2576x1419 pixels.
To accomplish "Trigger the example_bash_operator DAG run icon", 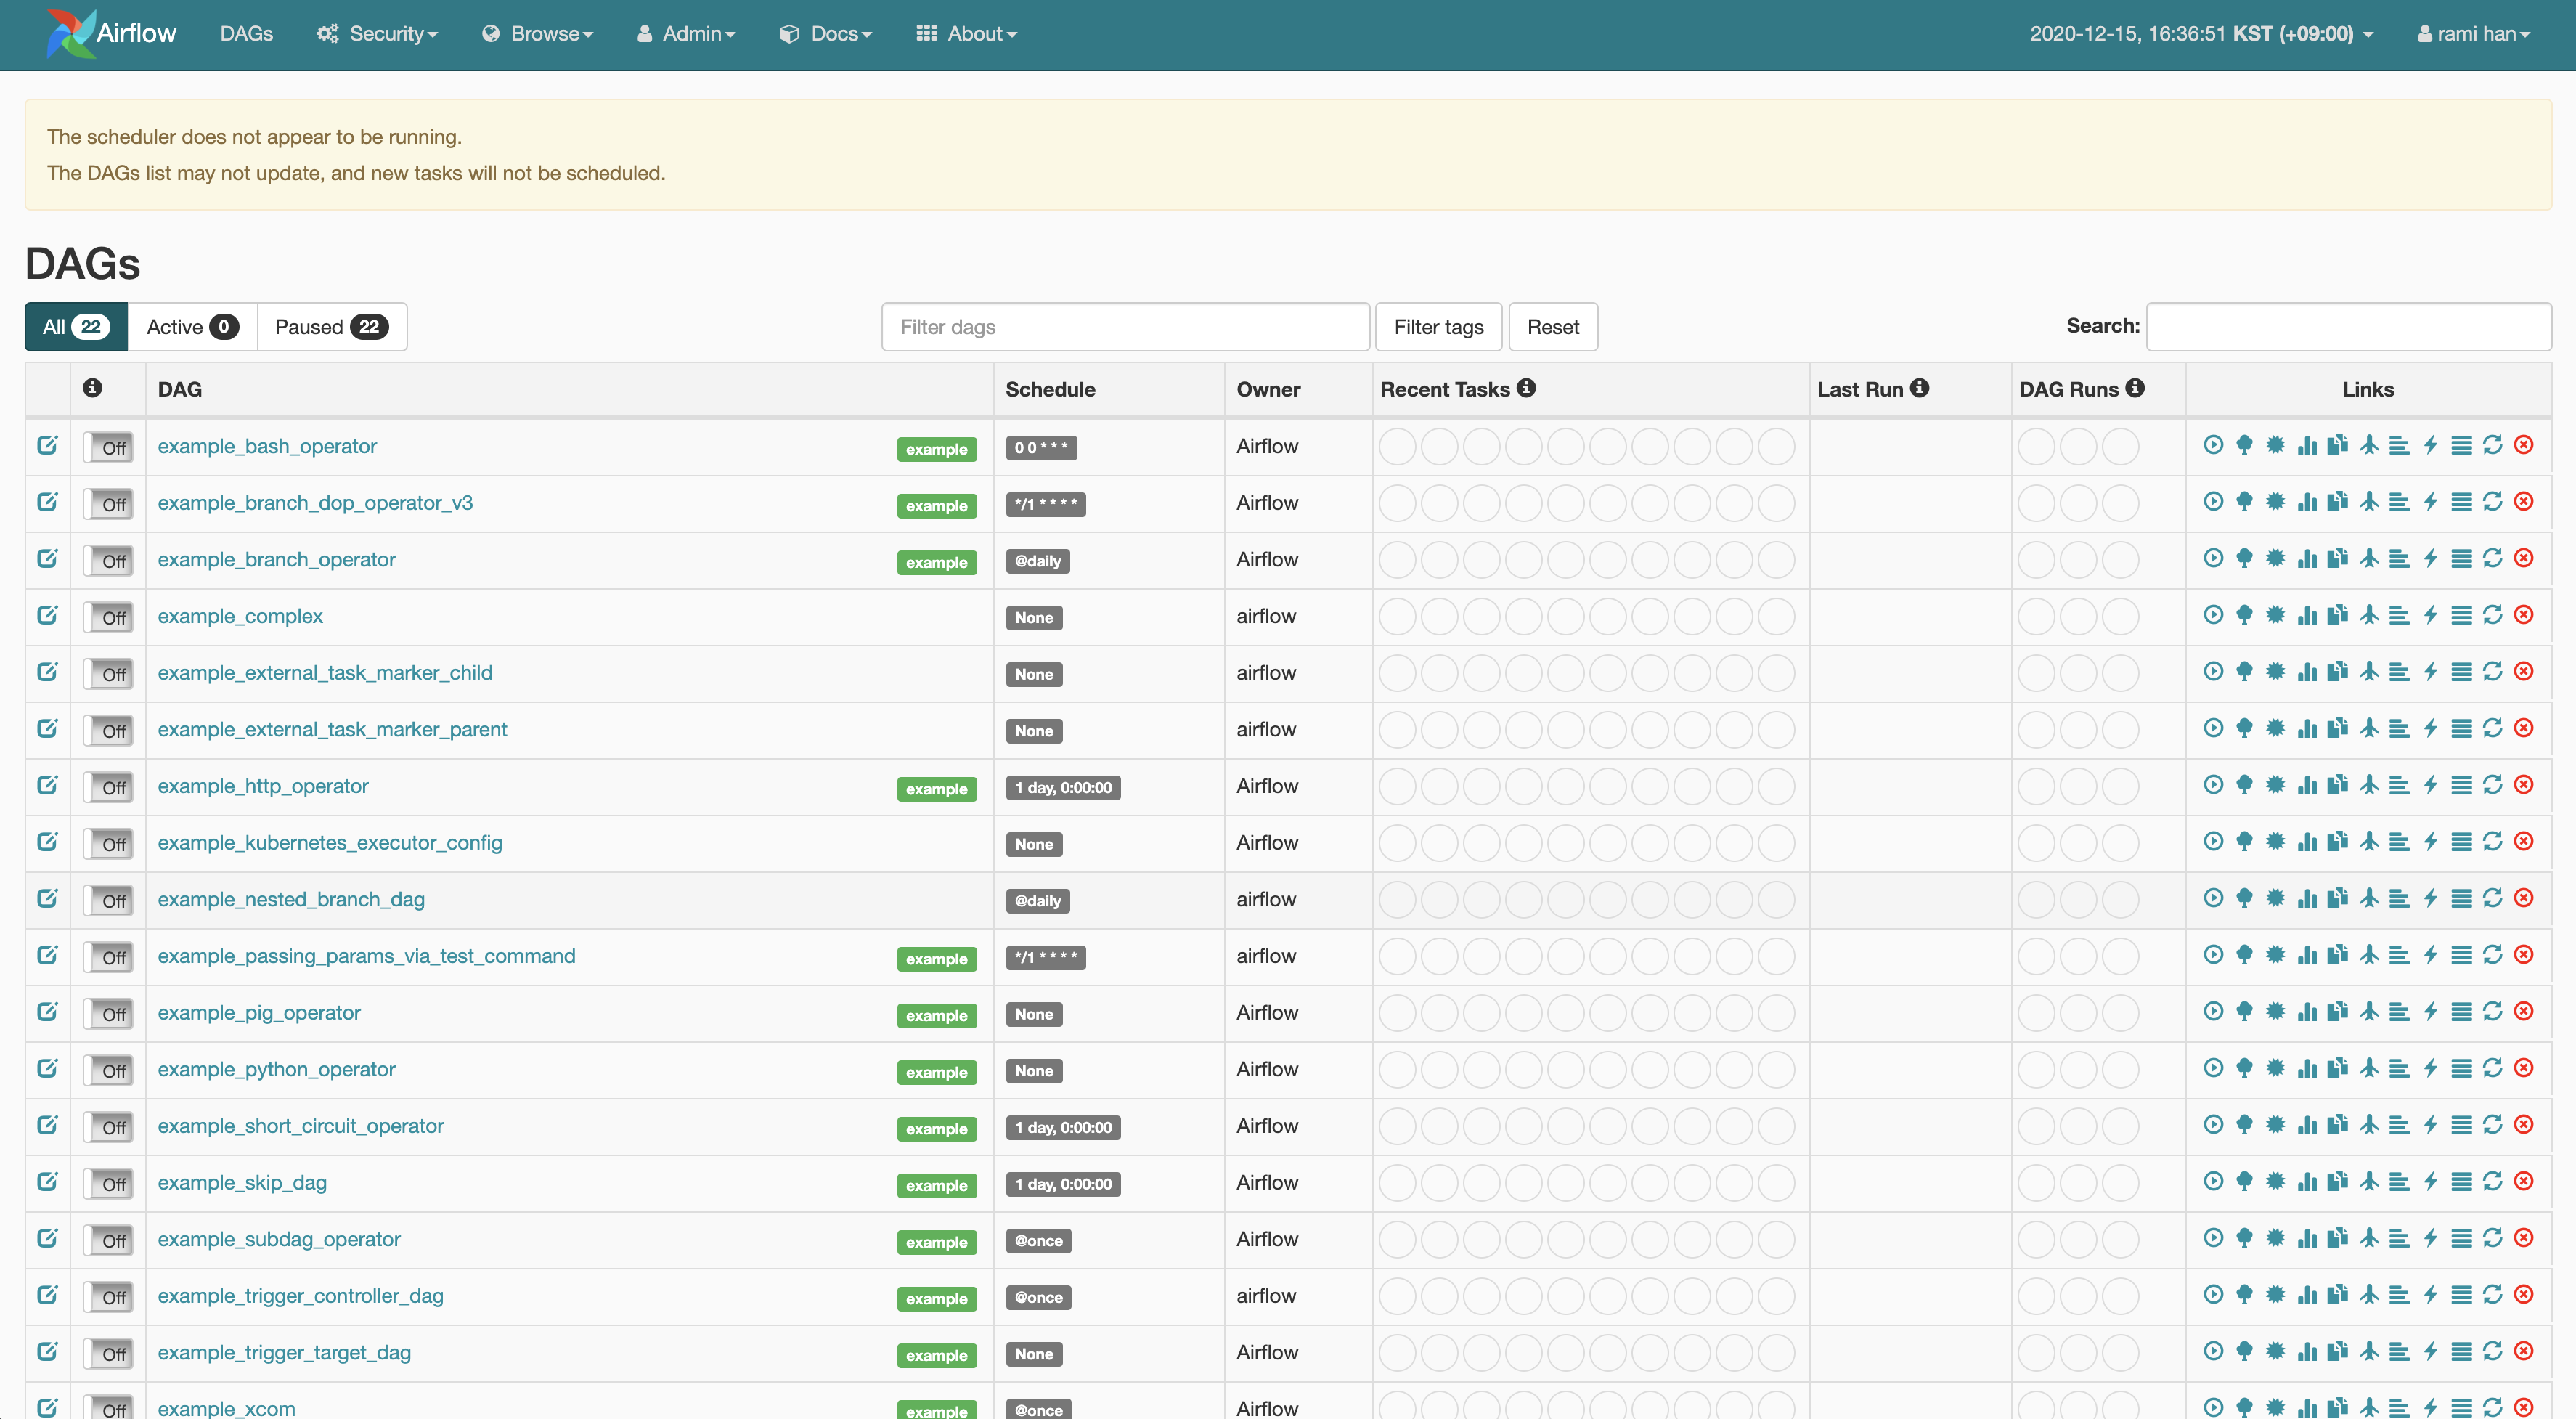I will coord(2213,445).
